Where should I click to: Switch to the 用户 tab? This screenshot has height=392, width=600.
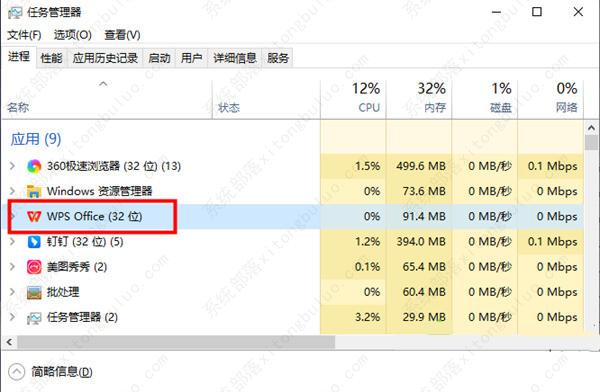(192, 58)
